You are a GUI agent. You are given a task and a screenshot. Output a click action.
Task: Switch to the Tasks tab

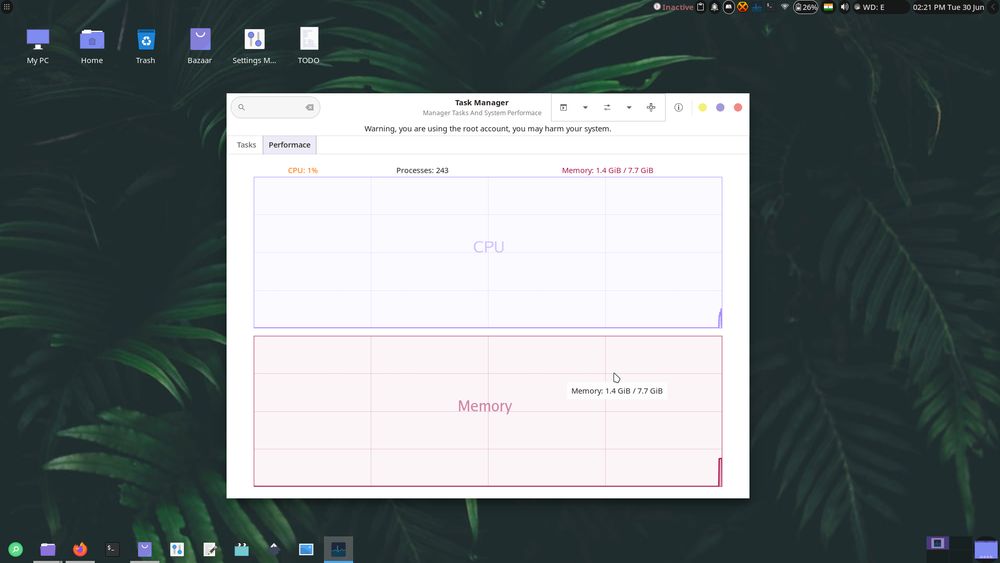coord(246,145)
